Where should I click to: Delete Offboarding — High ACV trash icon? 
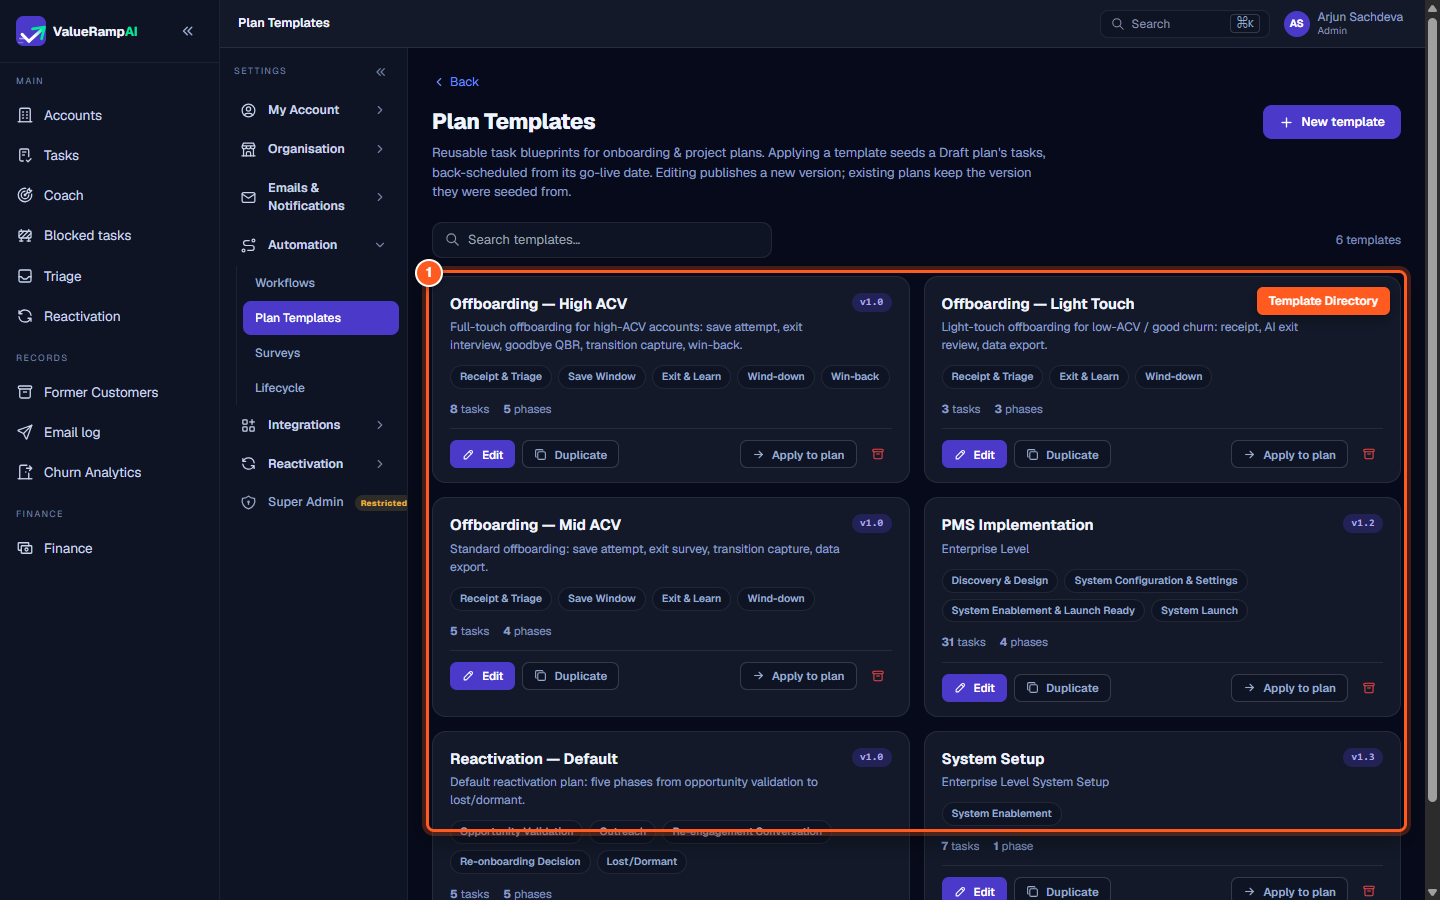[x=878, y=454]
